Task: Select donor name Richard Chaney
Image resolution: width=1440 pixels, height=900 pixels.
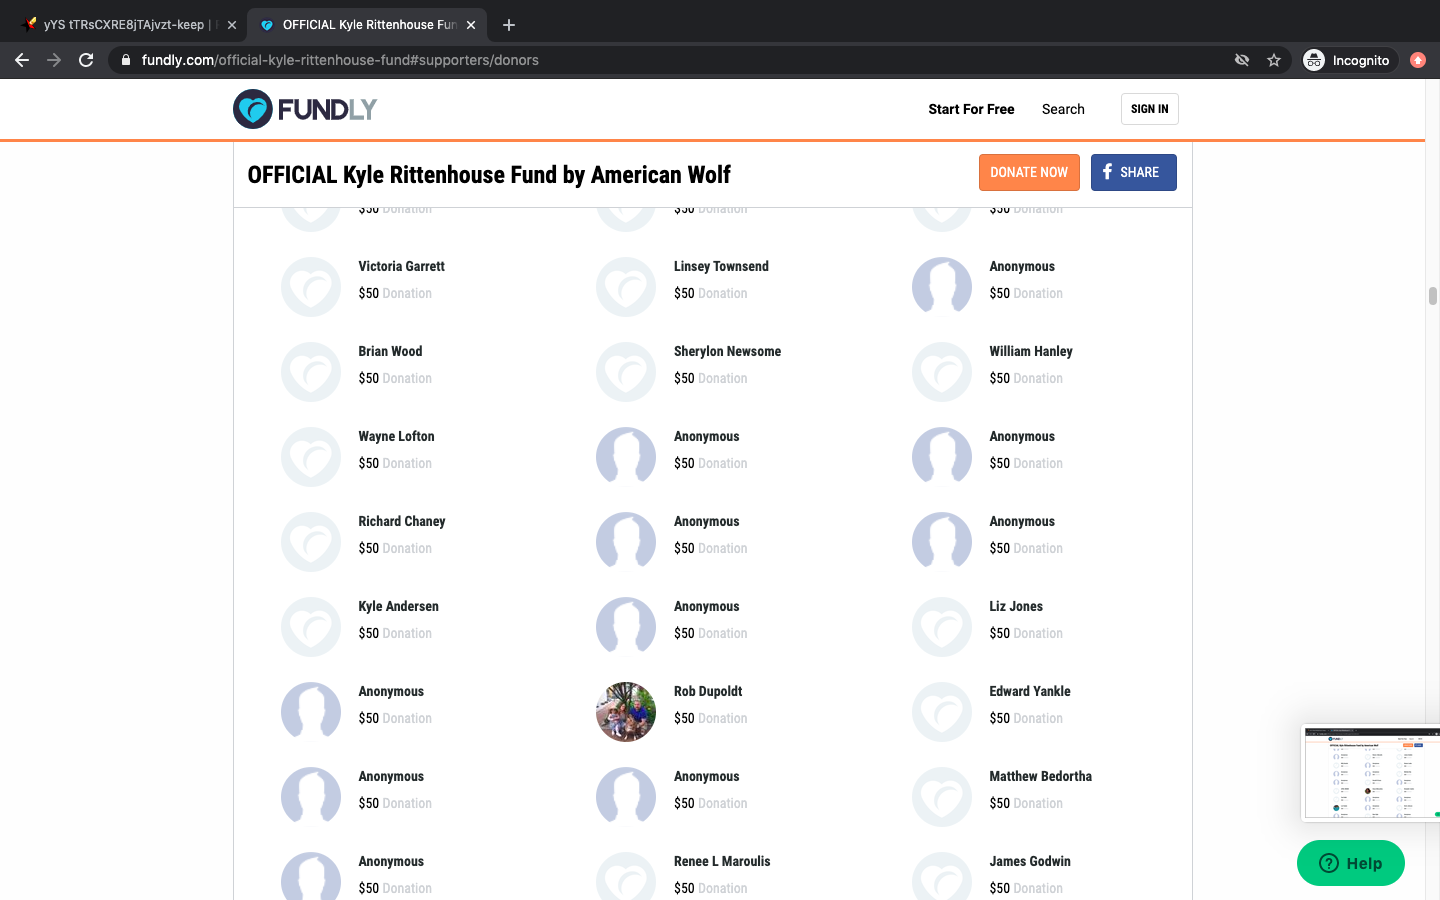Action: [x=402, y=521]
